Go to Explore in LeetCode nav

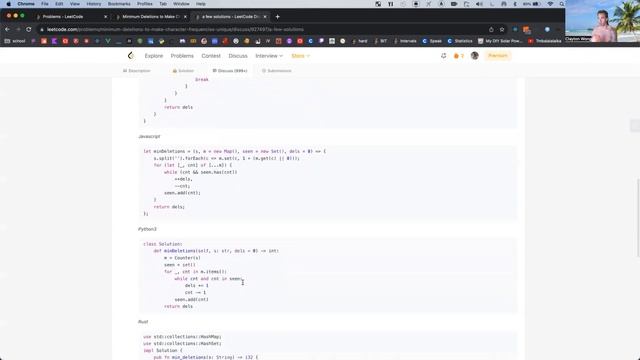click(x=153, y=56)
